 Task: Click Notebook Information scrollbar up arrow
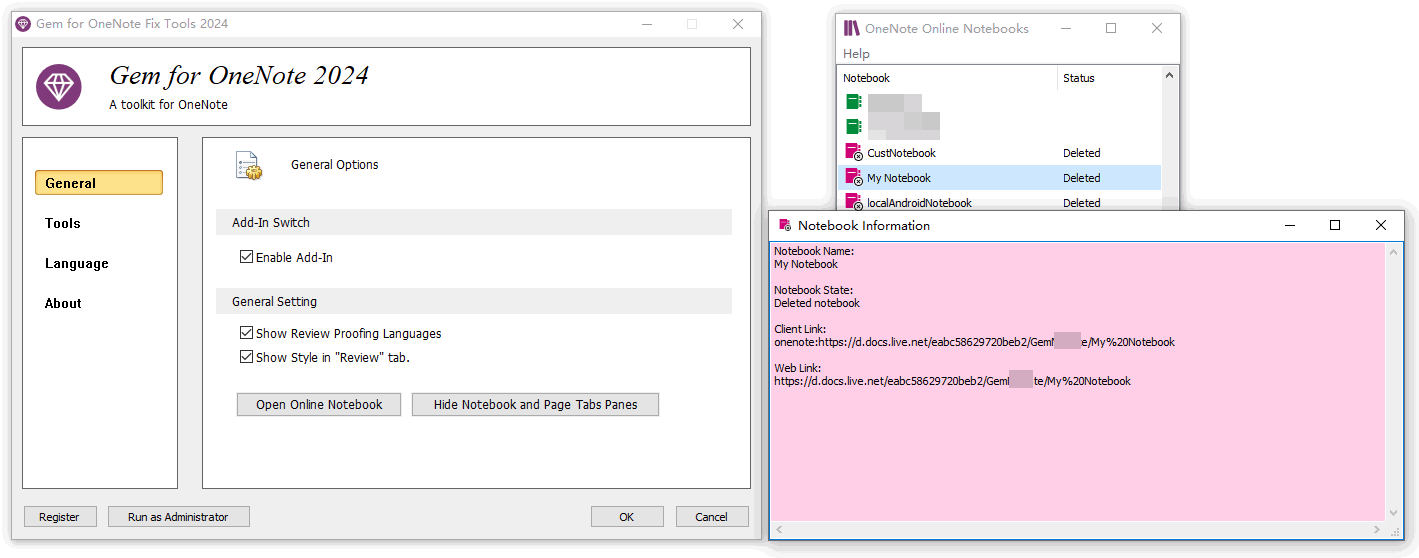click(1393, 251)
